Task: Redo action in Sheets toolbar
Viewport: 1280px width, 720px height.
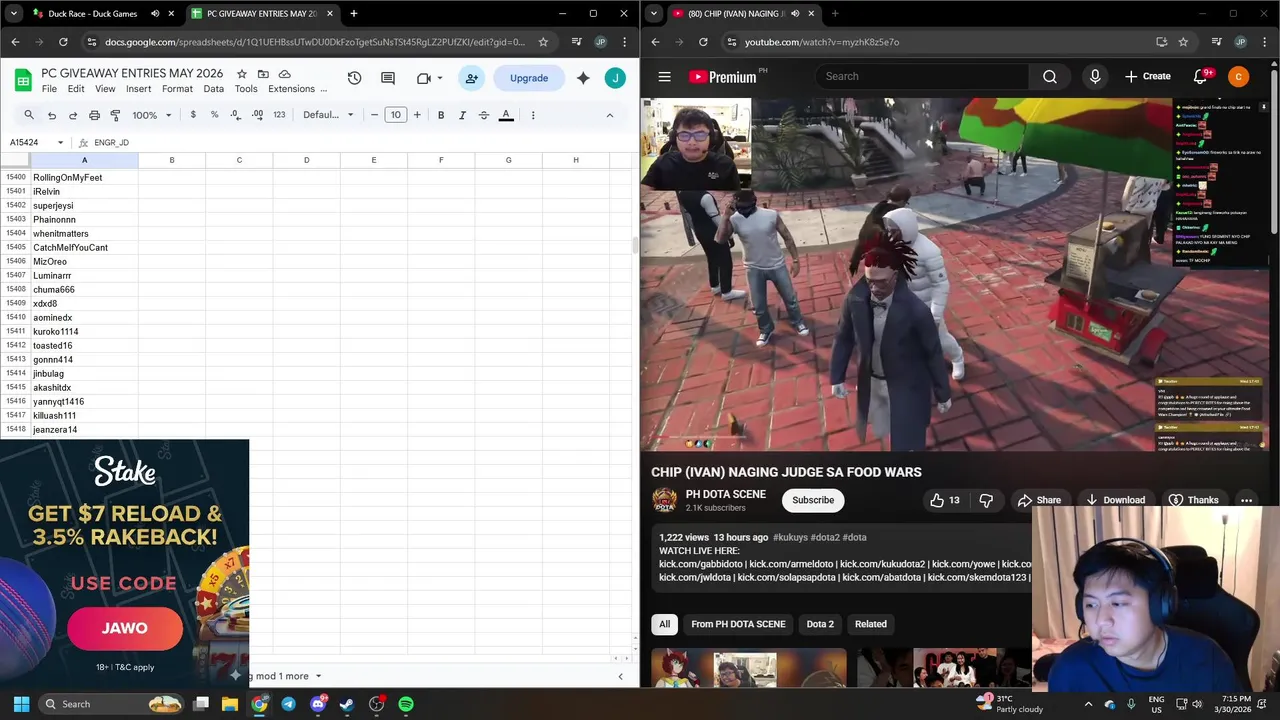Action: pyautogui.click(x=73, y=115)
